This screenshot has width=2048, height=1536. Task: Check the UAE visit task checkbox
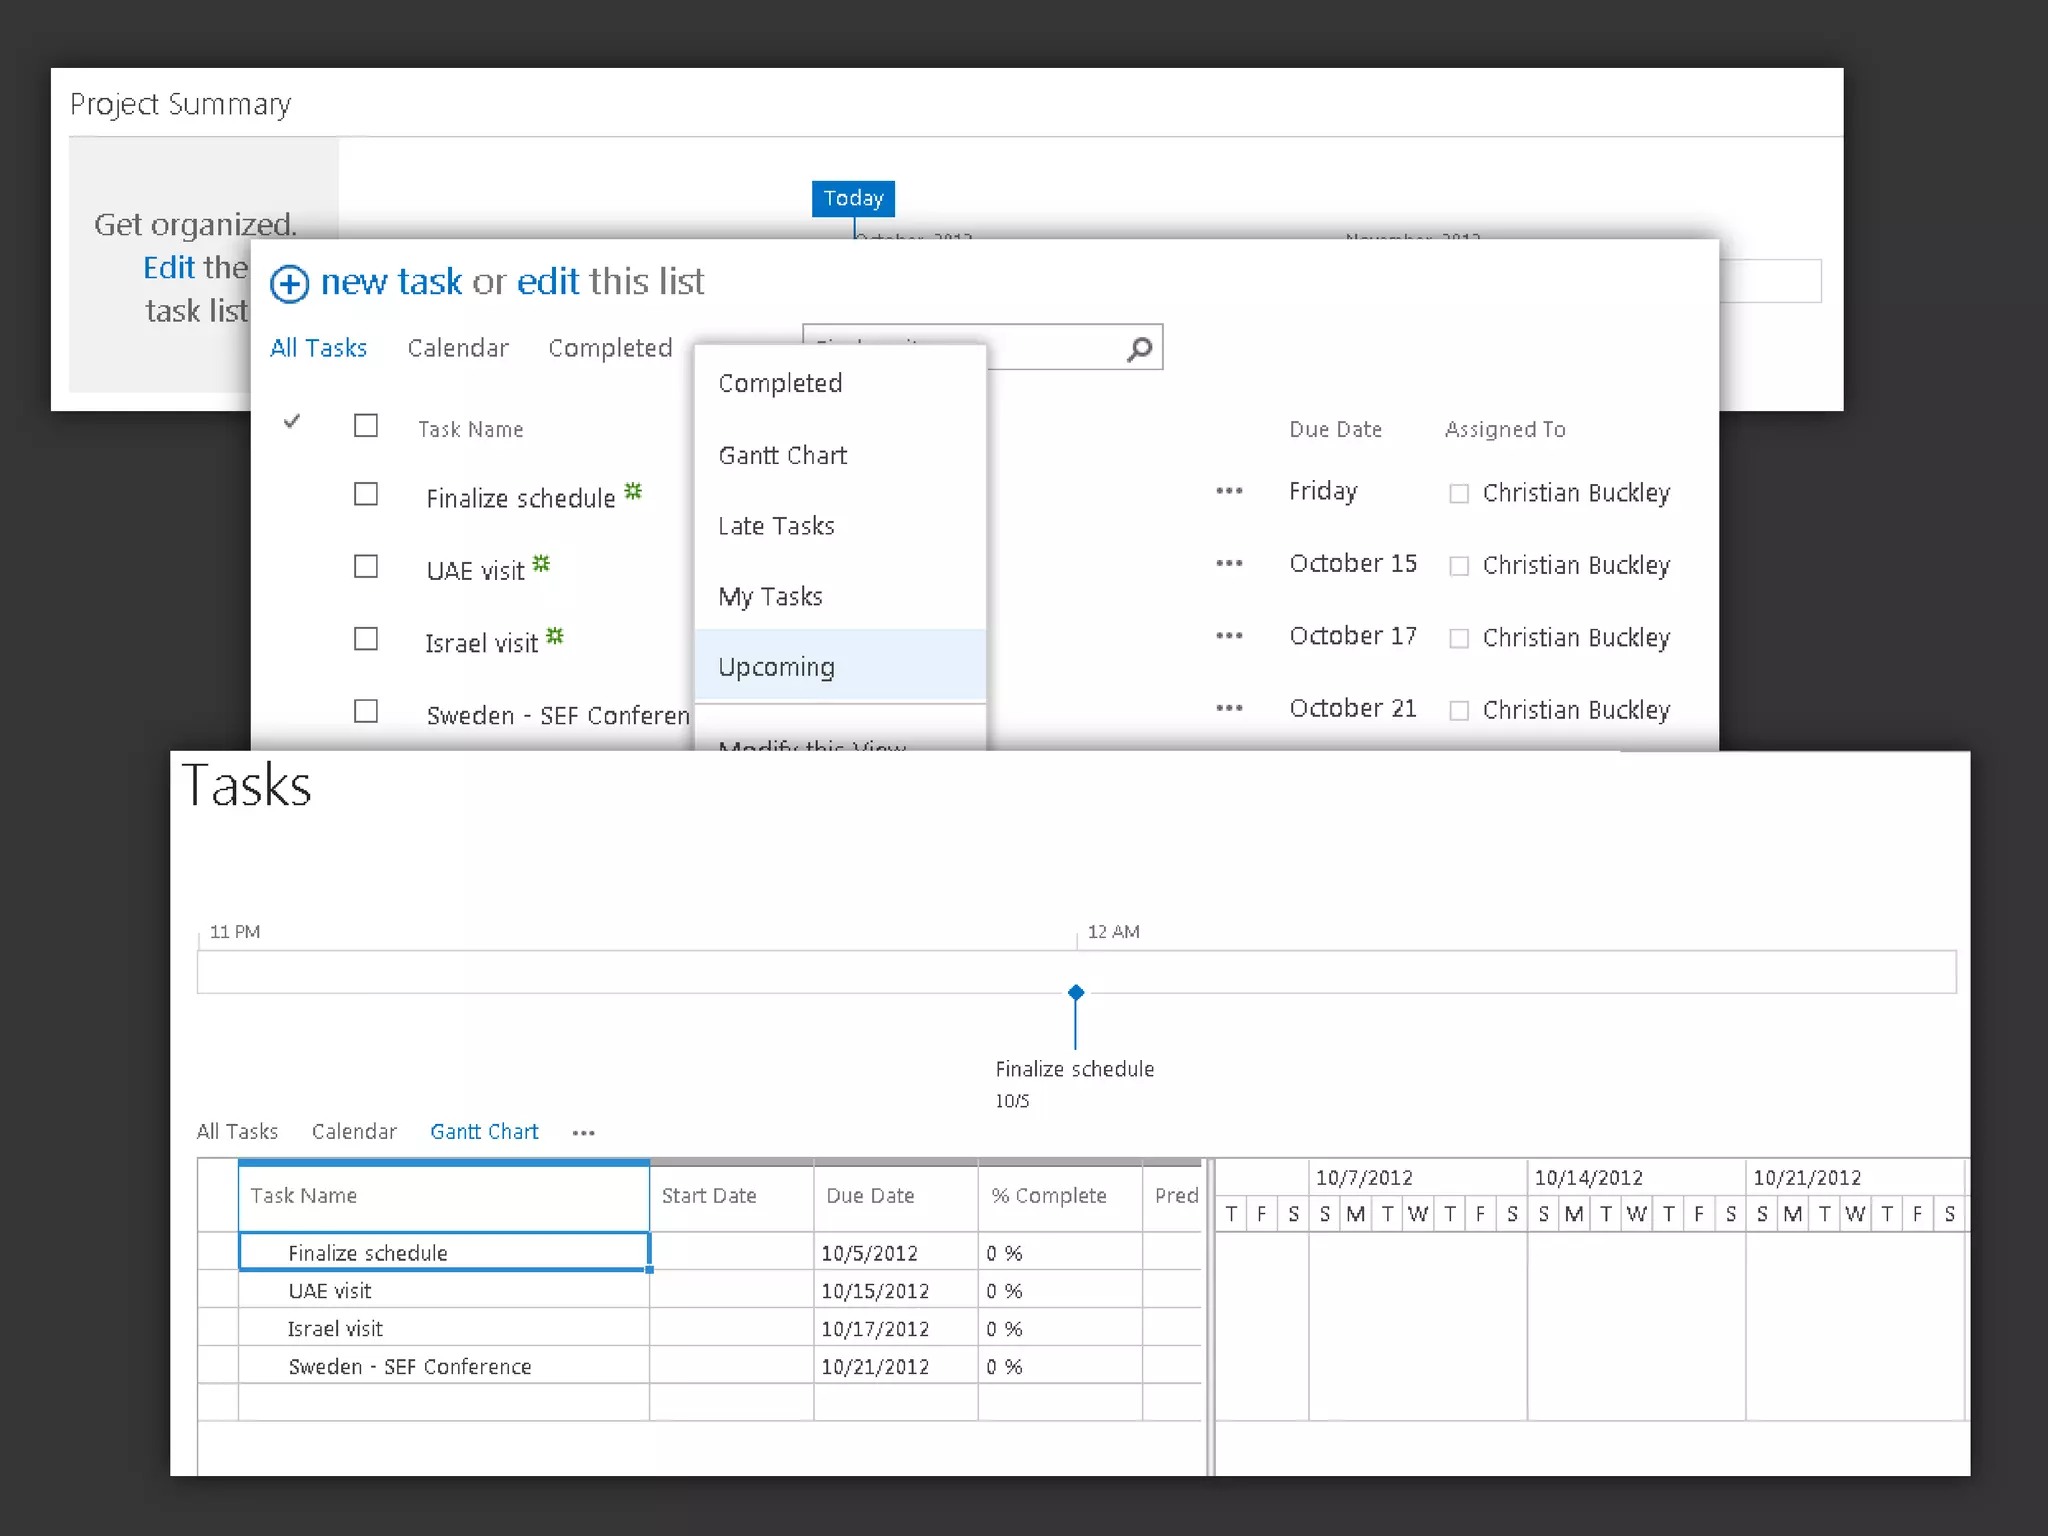[366, 567]
